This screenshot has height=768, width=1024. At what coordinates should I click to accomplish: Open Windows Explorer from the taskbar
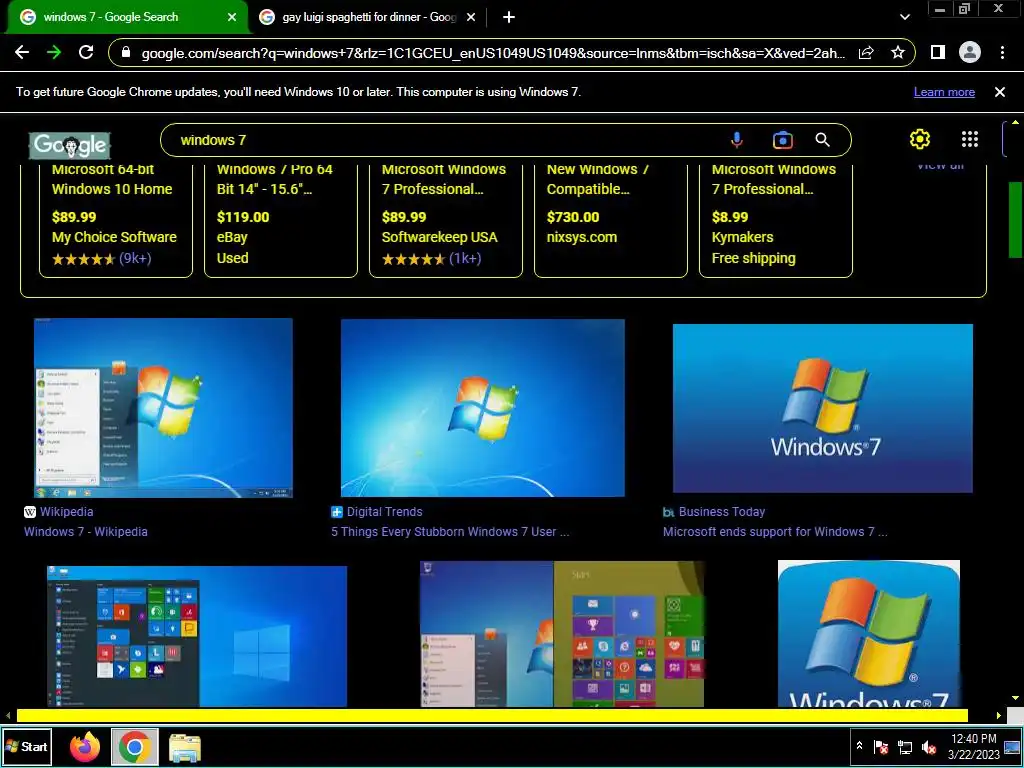[x=185, y=748]
